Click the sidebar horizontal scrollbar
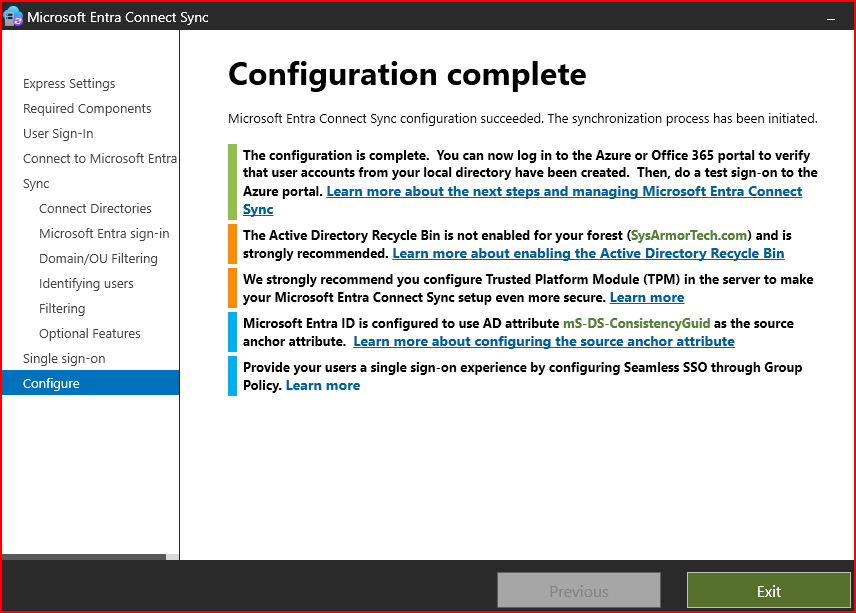This screenshot has width=856, height=613. pyautogui.click(x=84, y=557)
